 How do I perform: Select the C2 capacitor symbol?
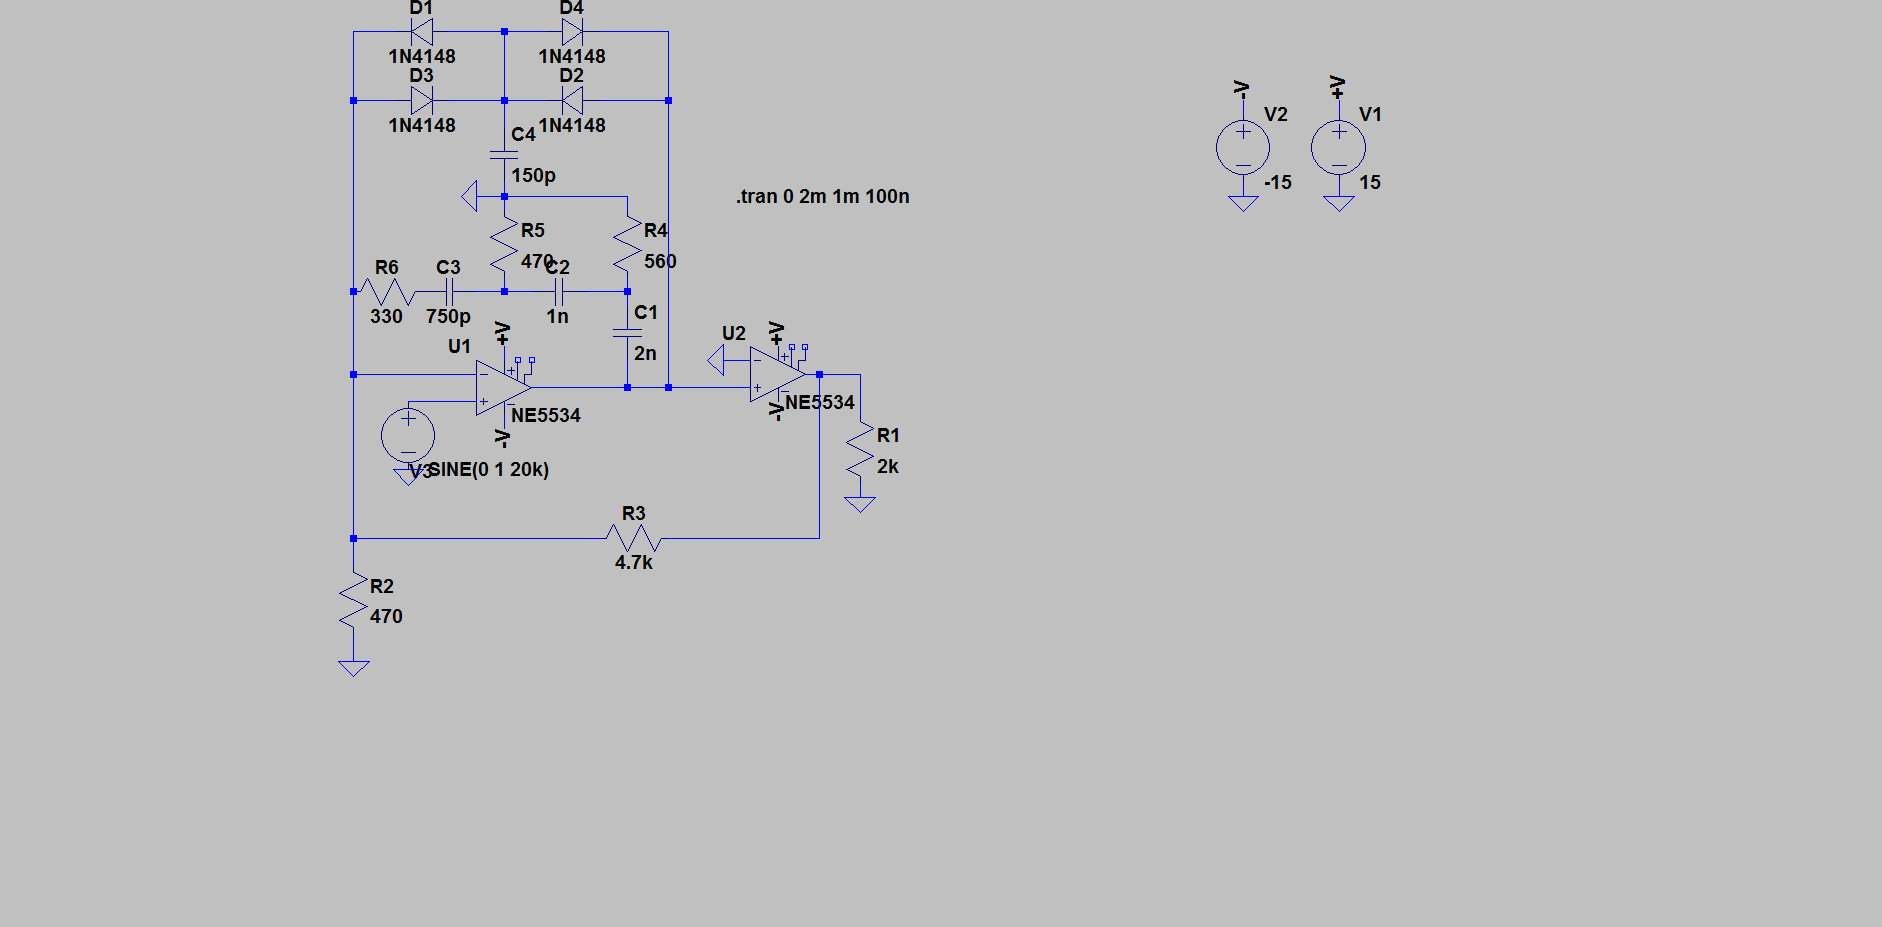(x=559, y=292)
